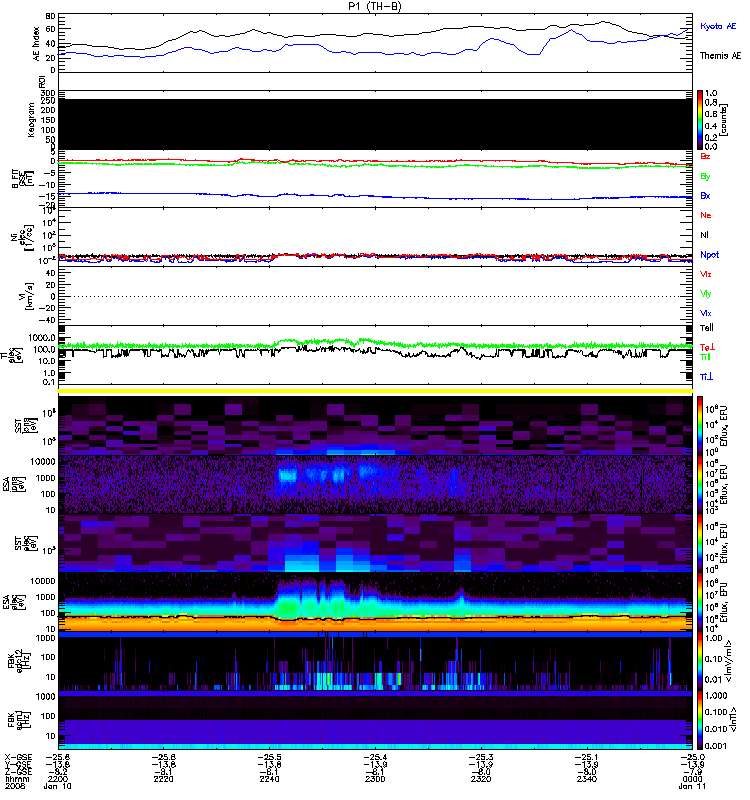
Task: Select the FBK scm nT color bar
Action: (700, 720)
